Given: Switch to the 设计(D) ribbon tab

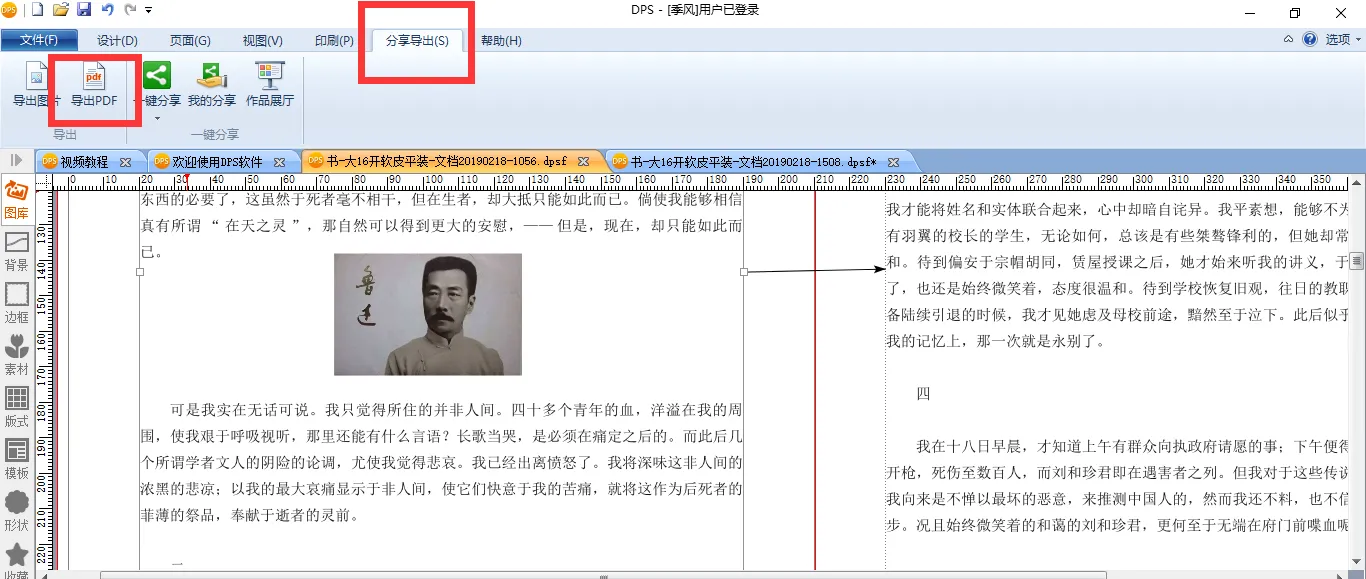Looking at the screenshot, I should 117,41.
